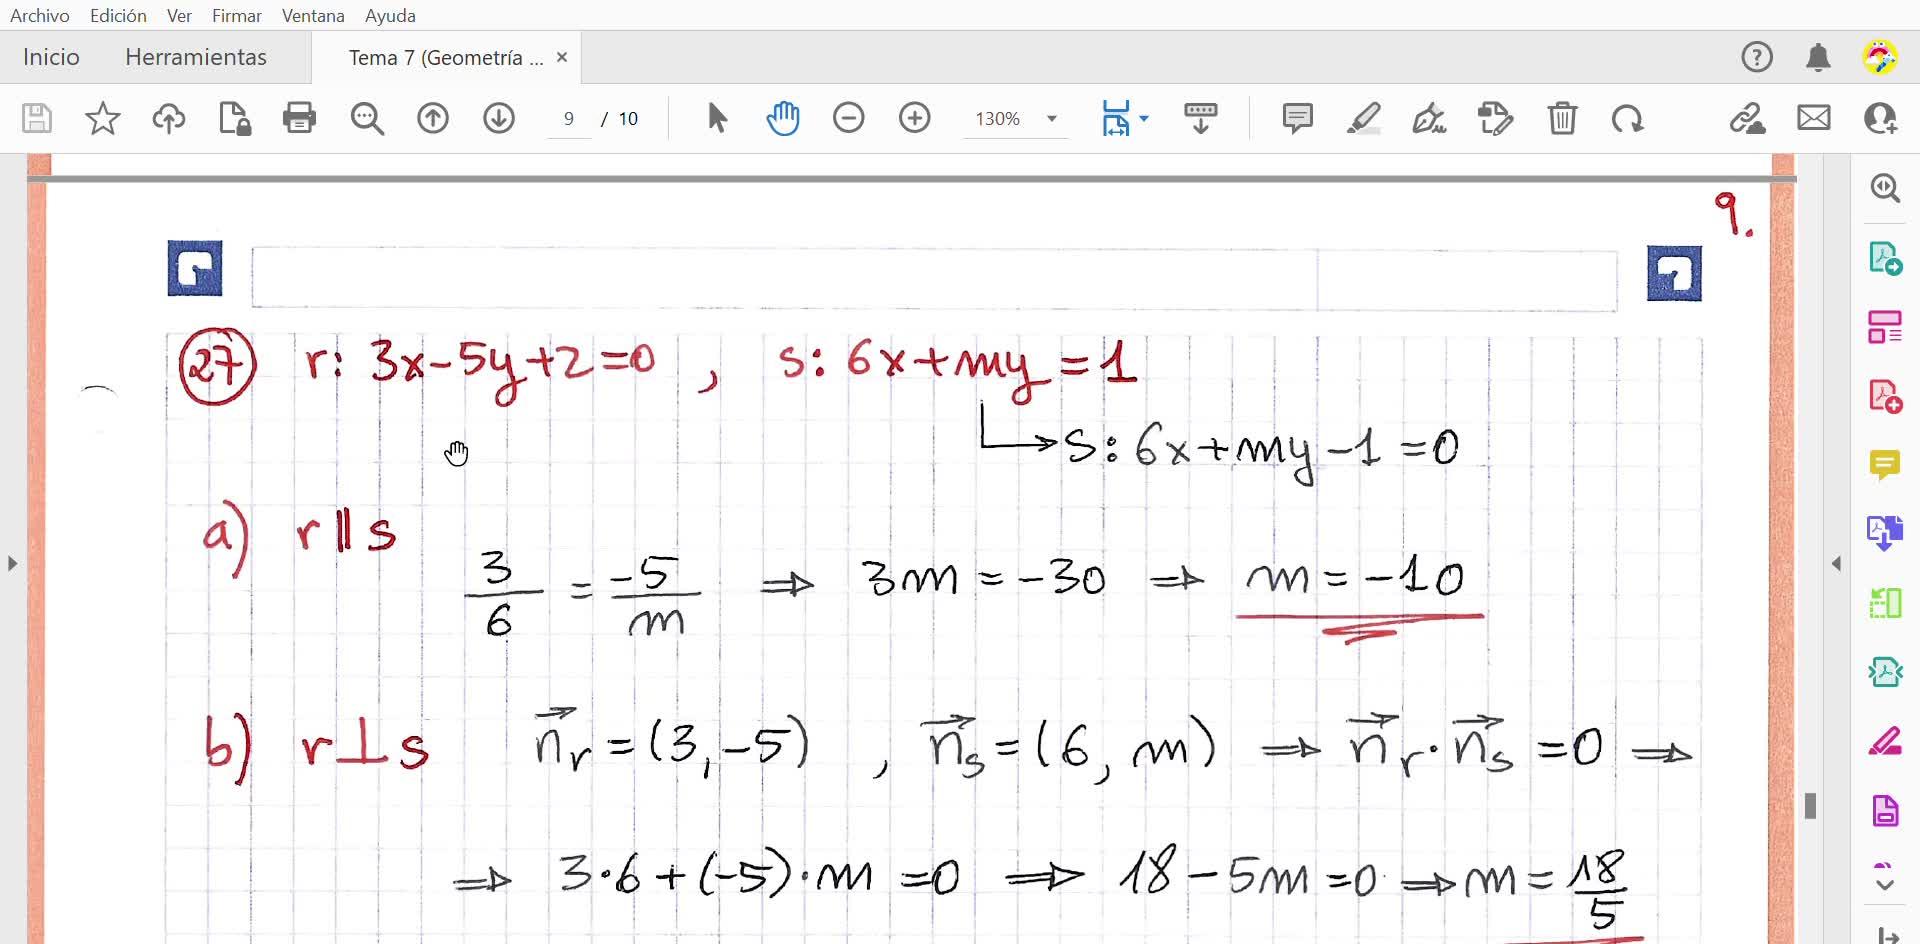Image resolution: width=1920 pixels, height=944 pixels.
Task: Add the file to starred favorites
Action: (103, 118)
